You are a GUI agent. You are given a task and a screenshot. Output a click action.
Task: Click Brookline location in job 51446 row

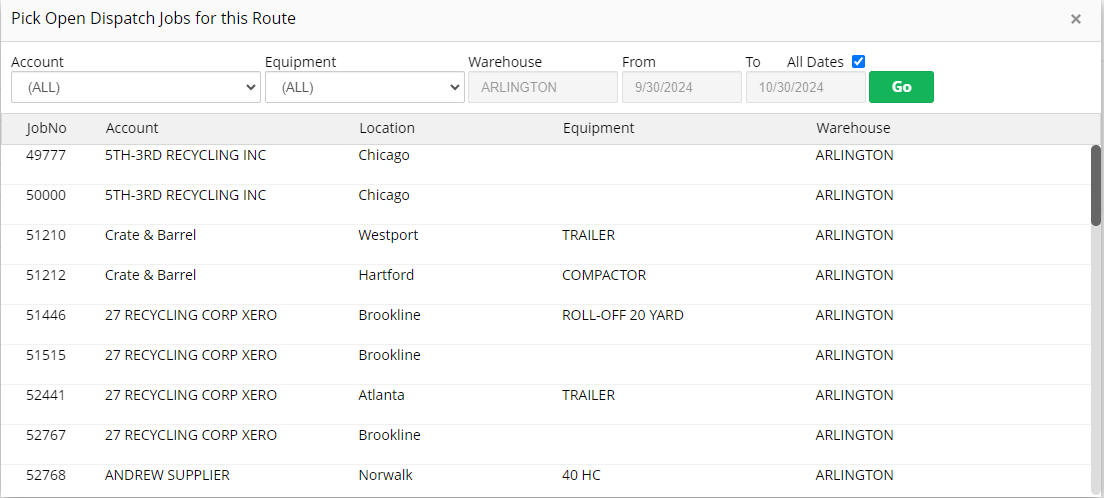[x=389, y=315]
